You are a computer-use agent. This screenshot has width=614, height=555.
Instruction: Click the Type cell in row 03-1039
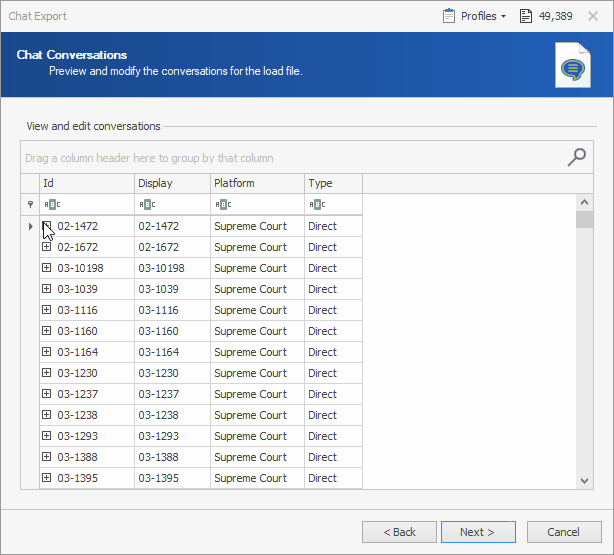333,289
